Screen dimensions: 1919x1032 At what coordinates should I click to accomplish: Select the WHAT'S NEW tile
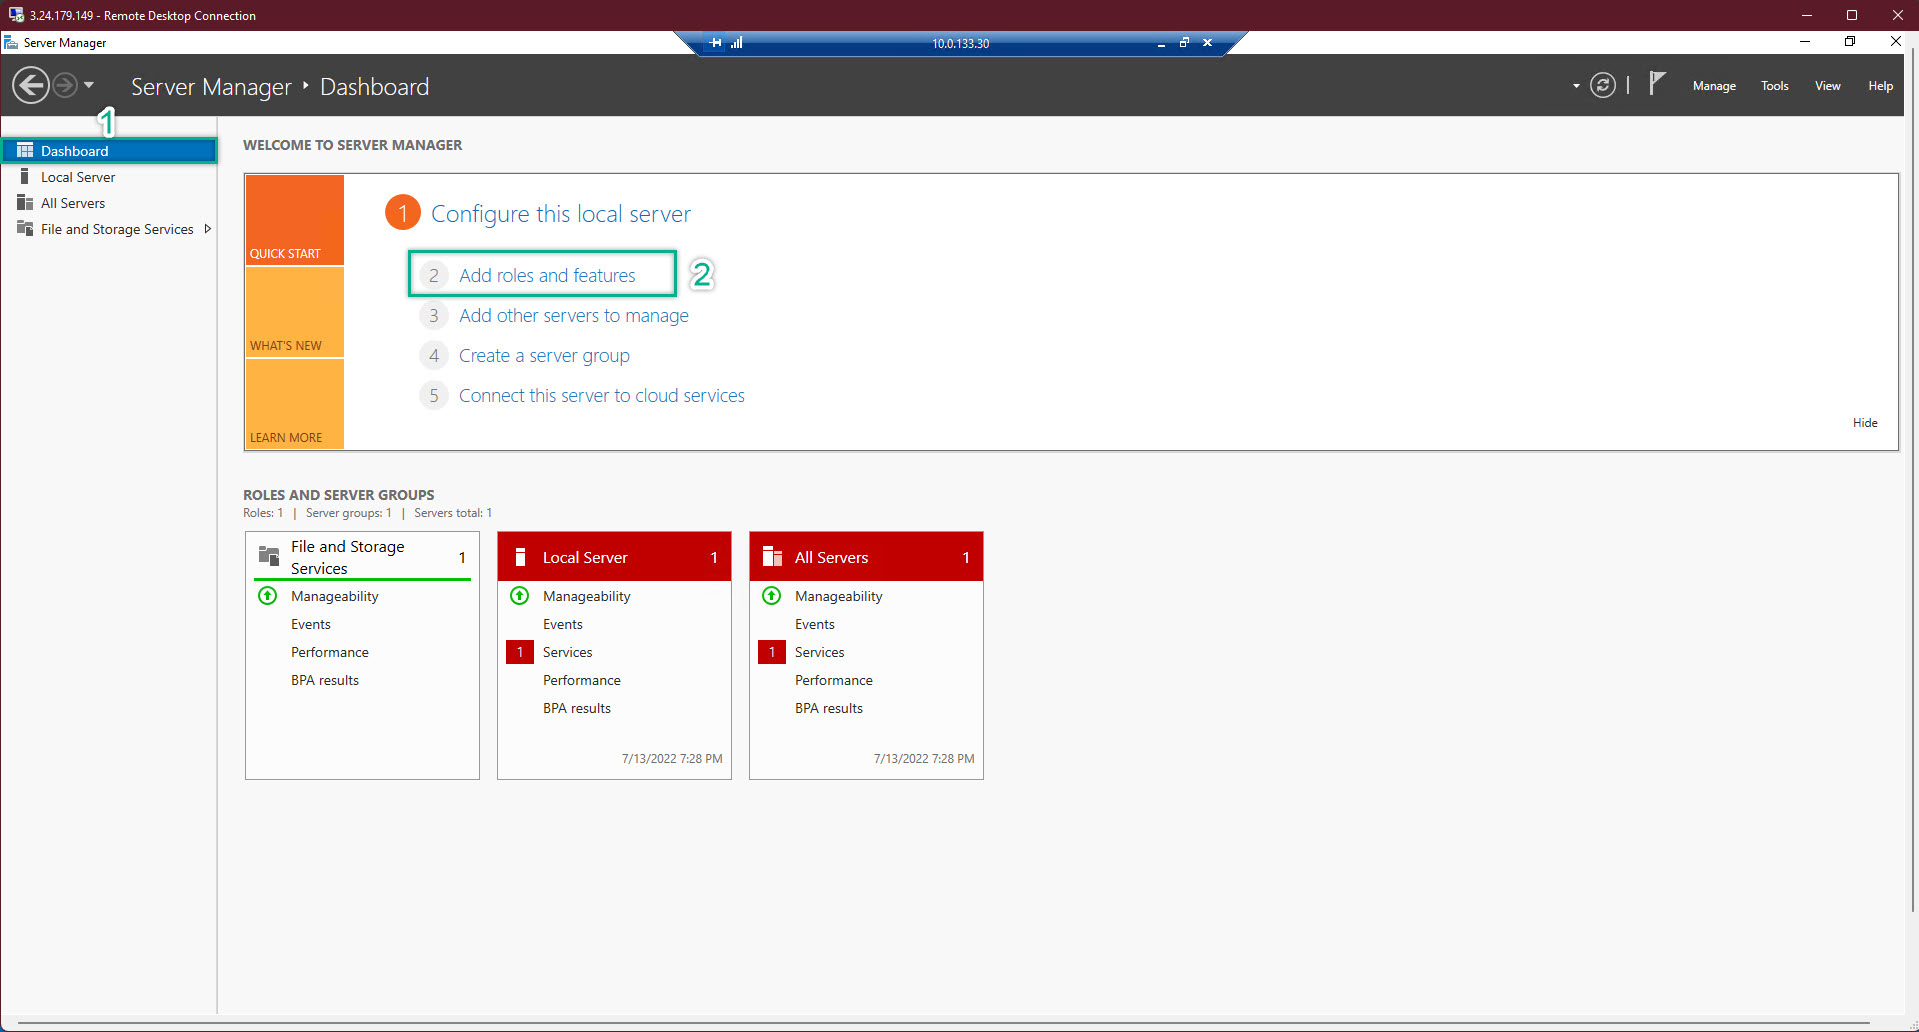point(295,312)
